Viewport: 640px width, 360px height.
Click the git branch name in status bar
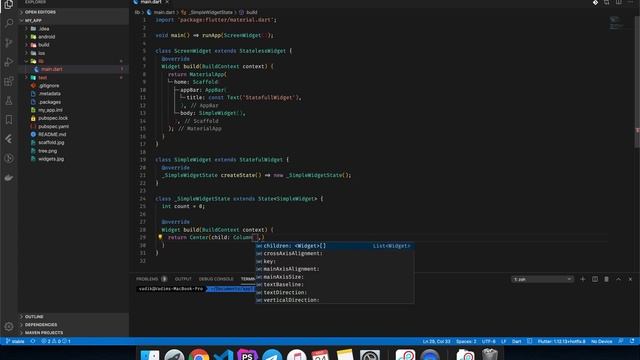coord(15,341)
